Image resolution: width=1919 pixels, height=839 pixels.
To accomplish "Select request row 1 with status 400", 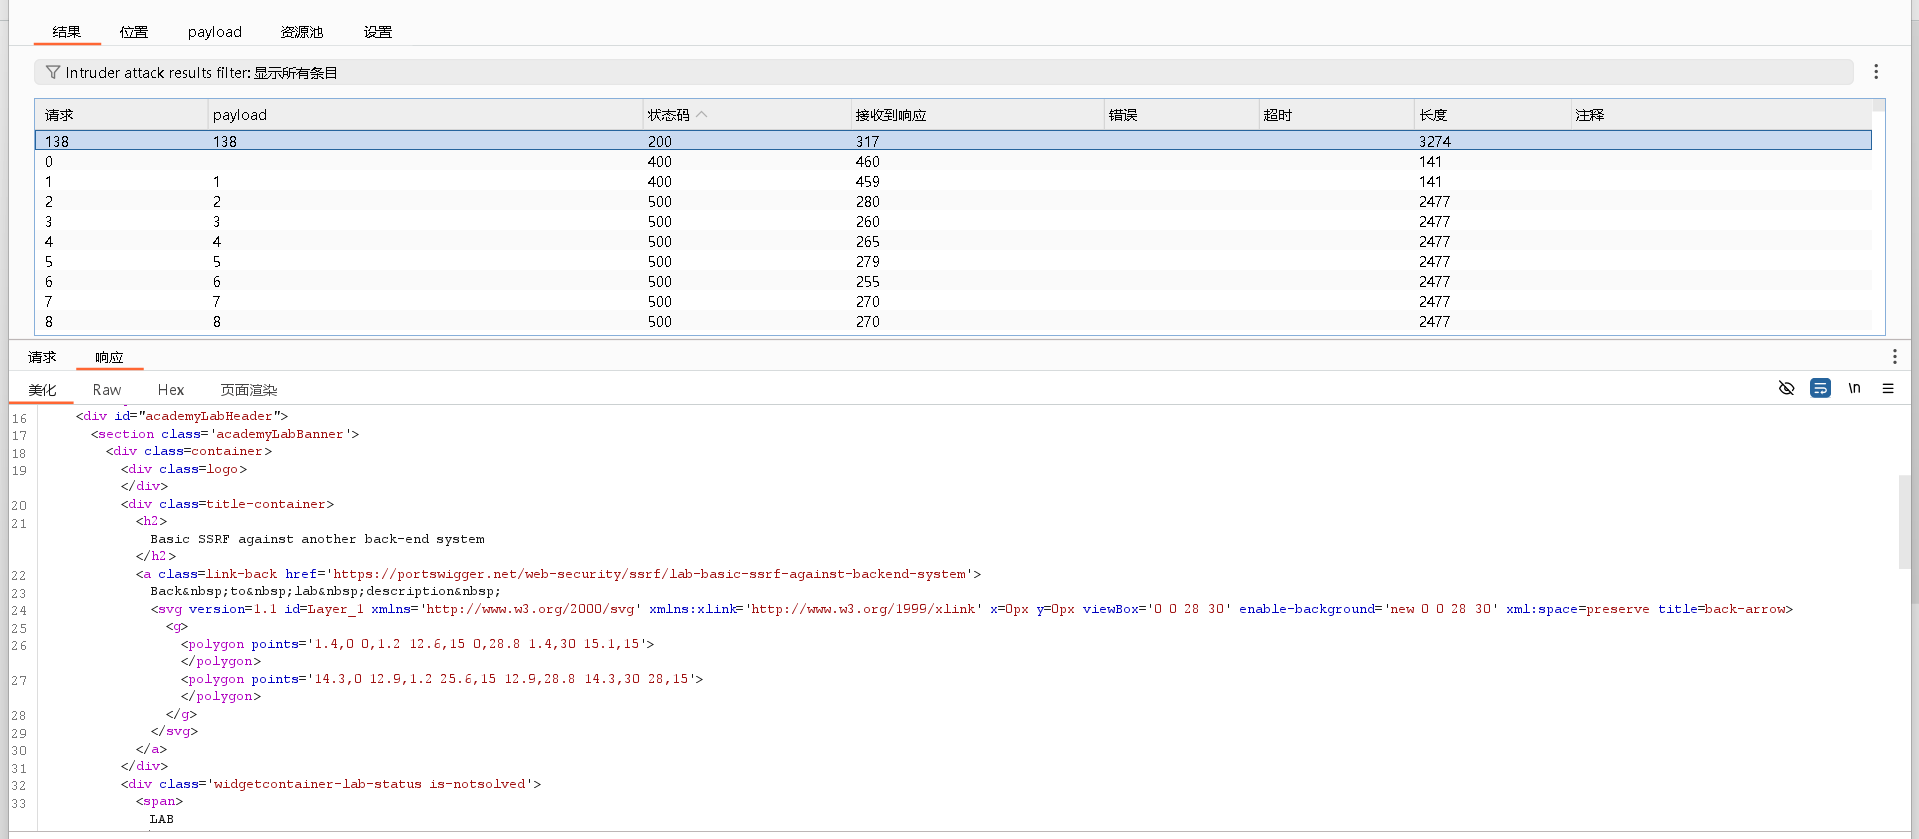I will click(953, 181).
